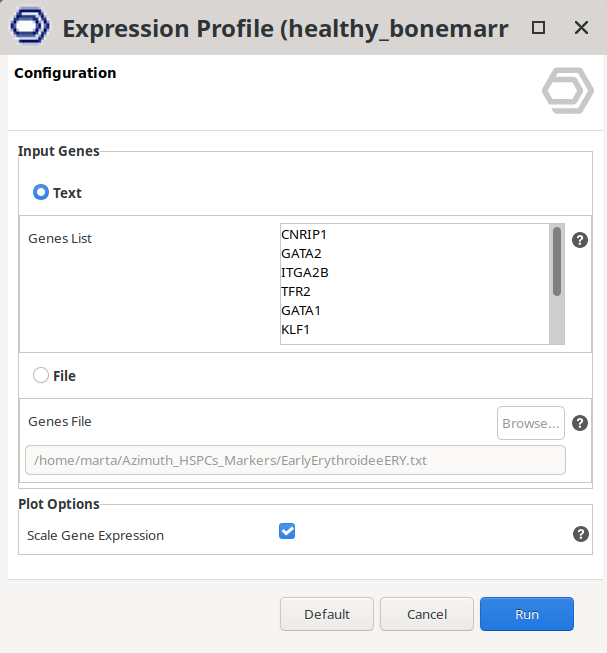The height and width of the screenshot is (653, 607).
Task: Click the Genes List scrollbar handle
Action: pos(557,261)
